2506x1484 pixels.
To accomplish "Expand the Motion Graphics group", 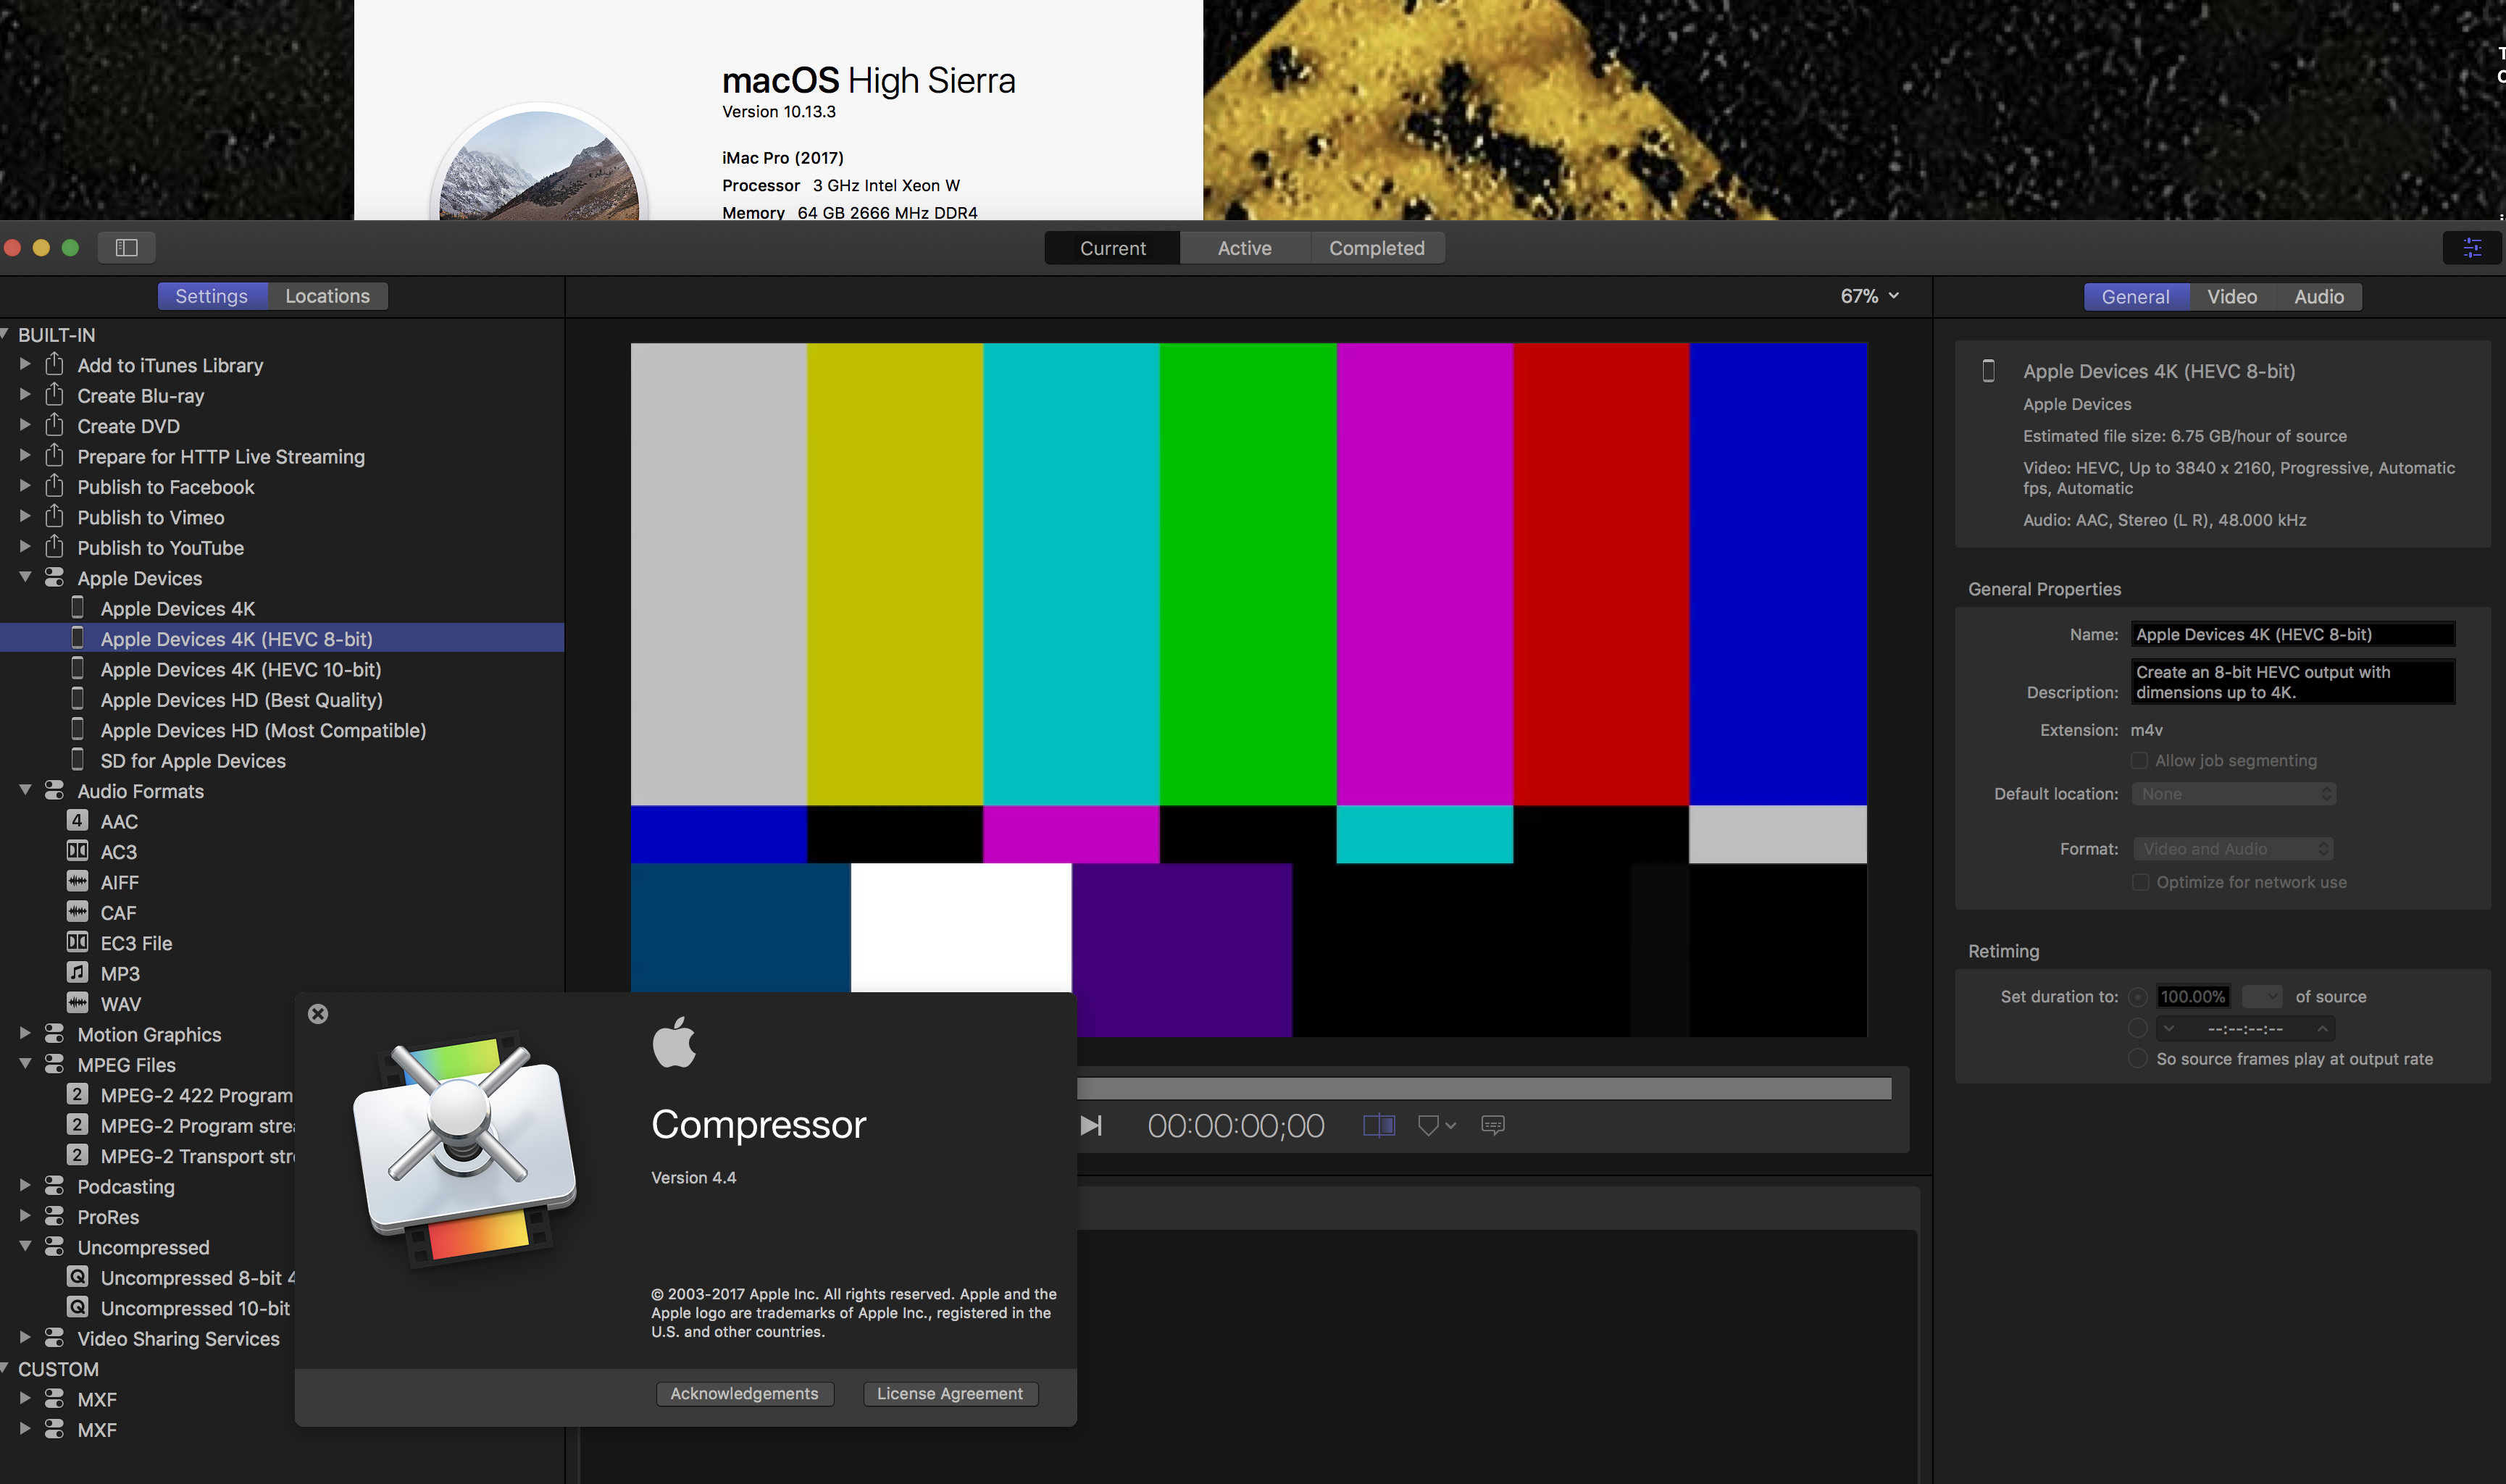I will click(25, 1034).
